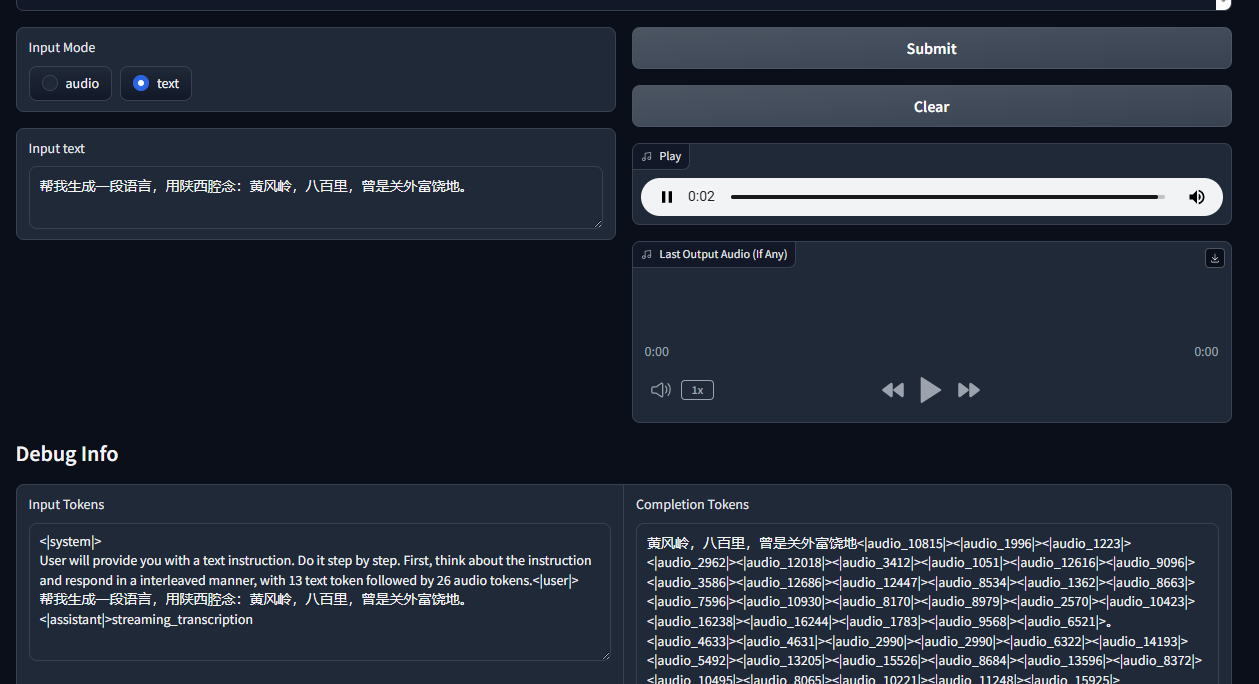Click the Last Output Audio music note icon
Screen dimensions: 1259x684
tap(647, 255)
